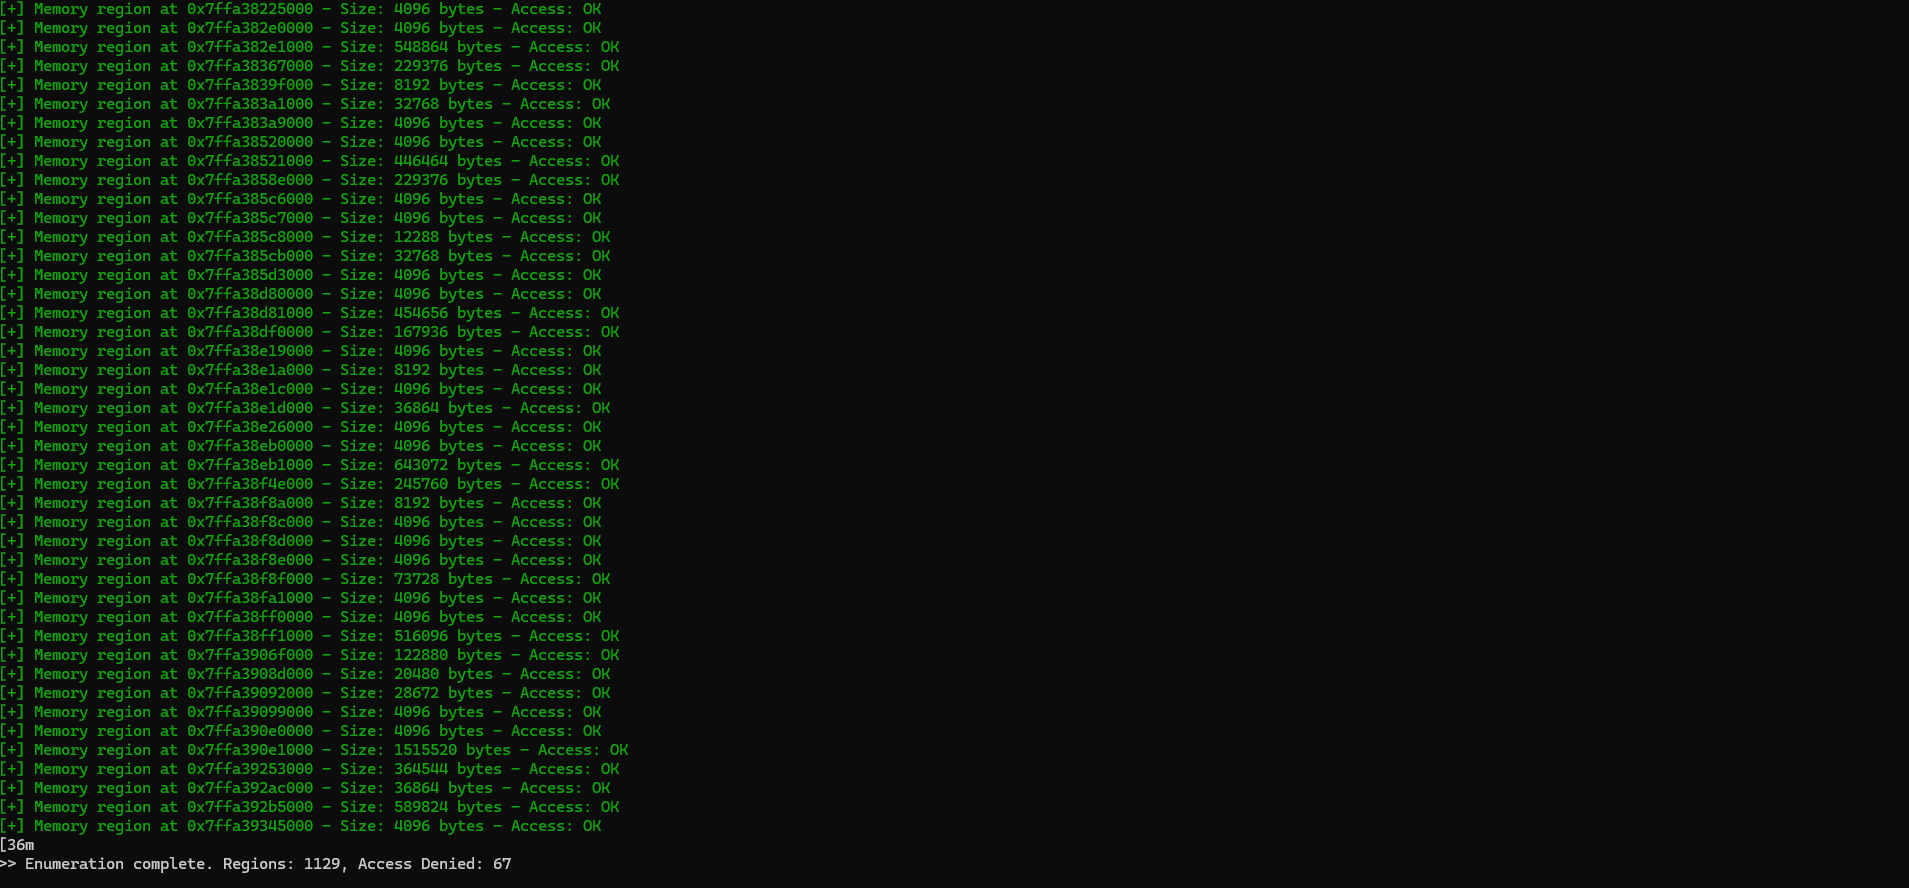Click address 0x7ffa383a1000 in output
The height and width of the screenshot is (888, 1909).
pyautogui.click(x=250, y=104)
